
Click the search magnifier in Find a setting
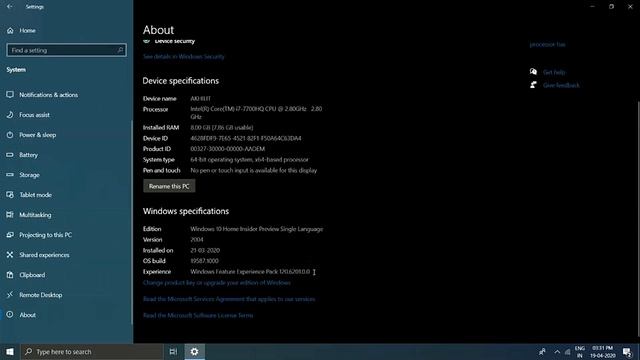pyautogui.click(x=120, y=50)
